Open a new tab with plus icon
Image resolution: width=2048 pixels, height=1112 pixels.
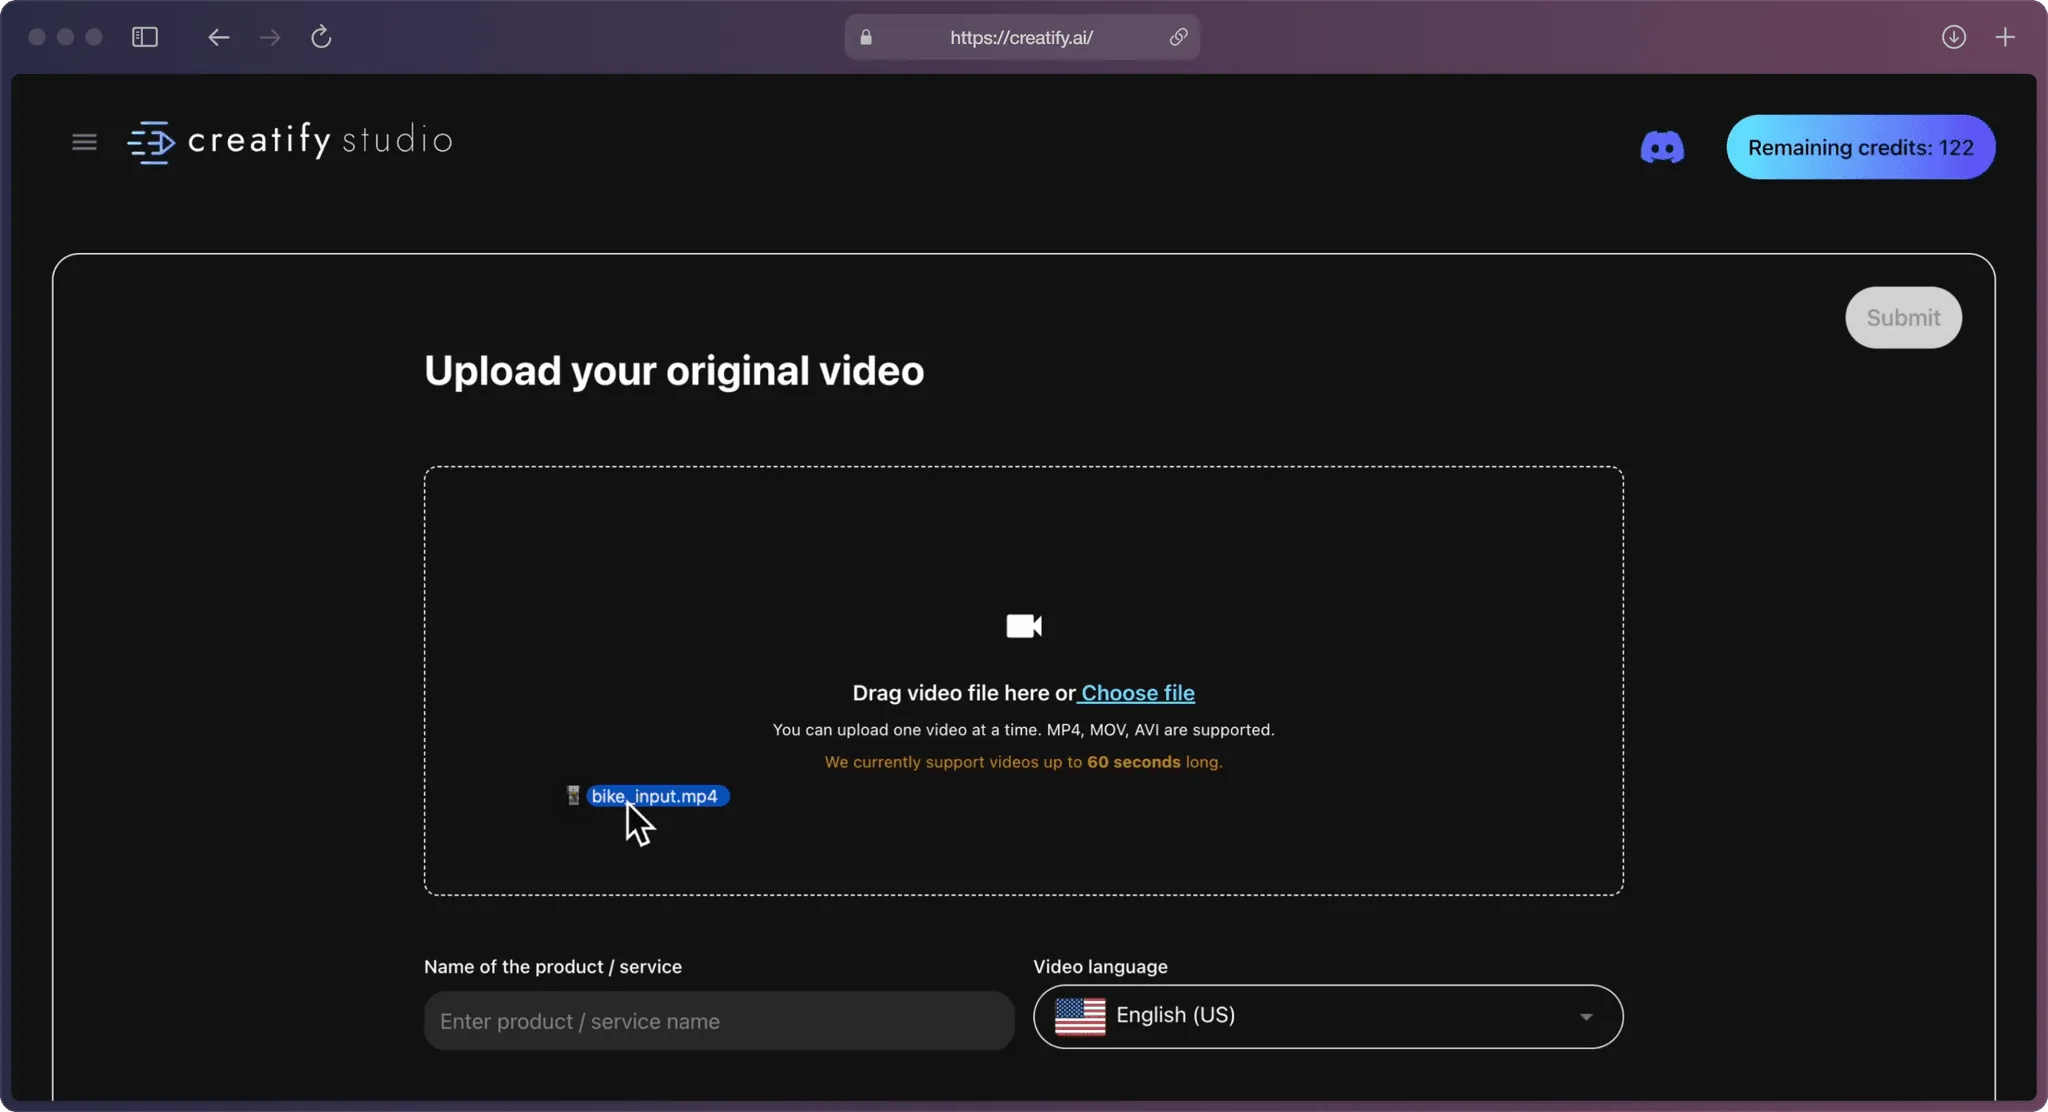click(2005, 37)
